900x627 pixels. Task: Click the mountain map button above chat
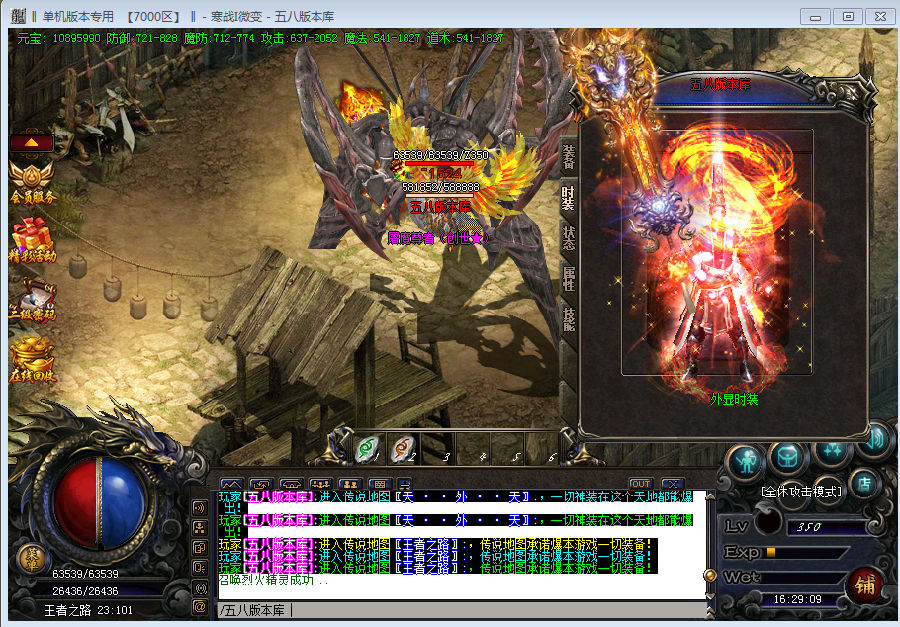[231, 485]
